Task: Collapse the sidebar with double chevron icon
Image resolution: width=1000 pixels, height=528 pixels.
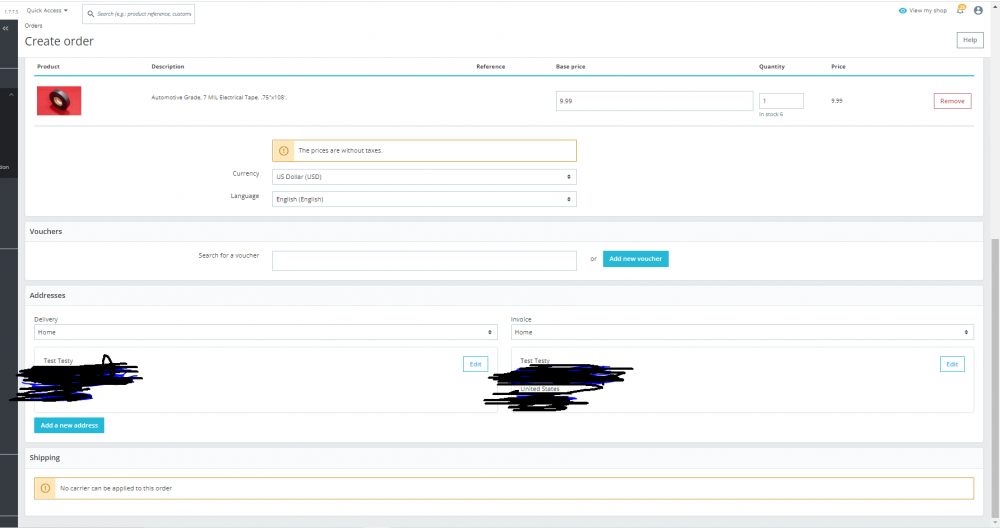Action: 6,28
